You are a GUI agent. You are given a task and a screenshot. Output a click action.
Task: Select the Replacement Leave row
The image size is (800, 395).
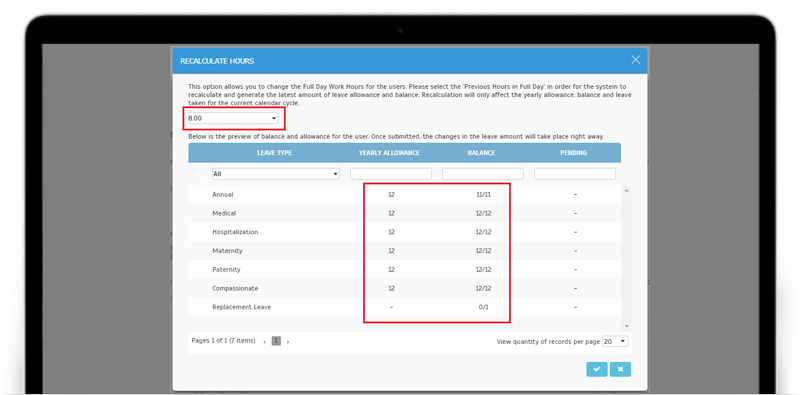click(405, 307)
